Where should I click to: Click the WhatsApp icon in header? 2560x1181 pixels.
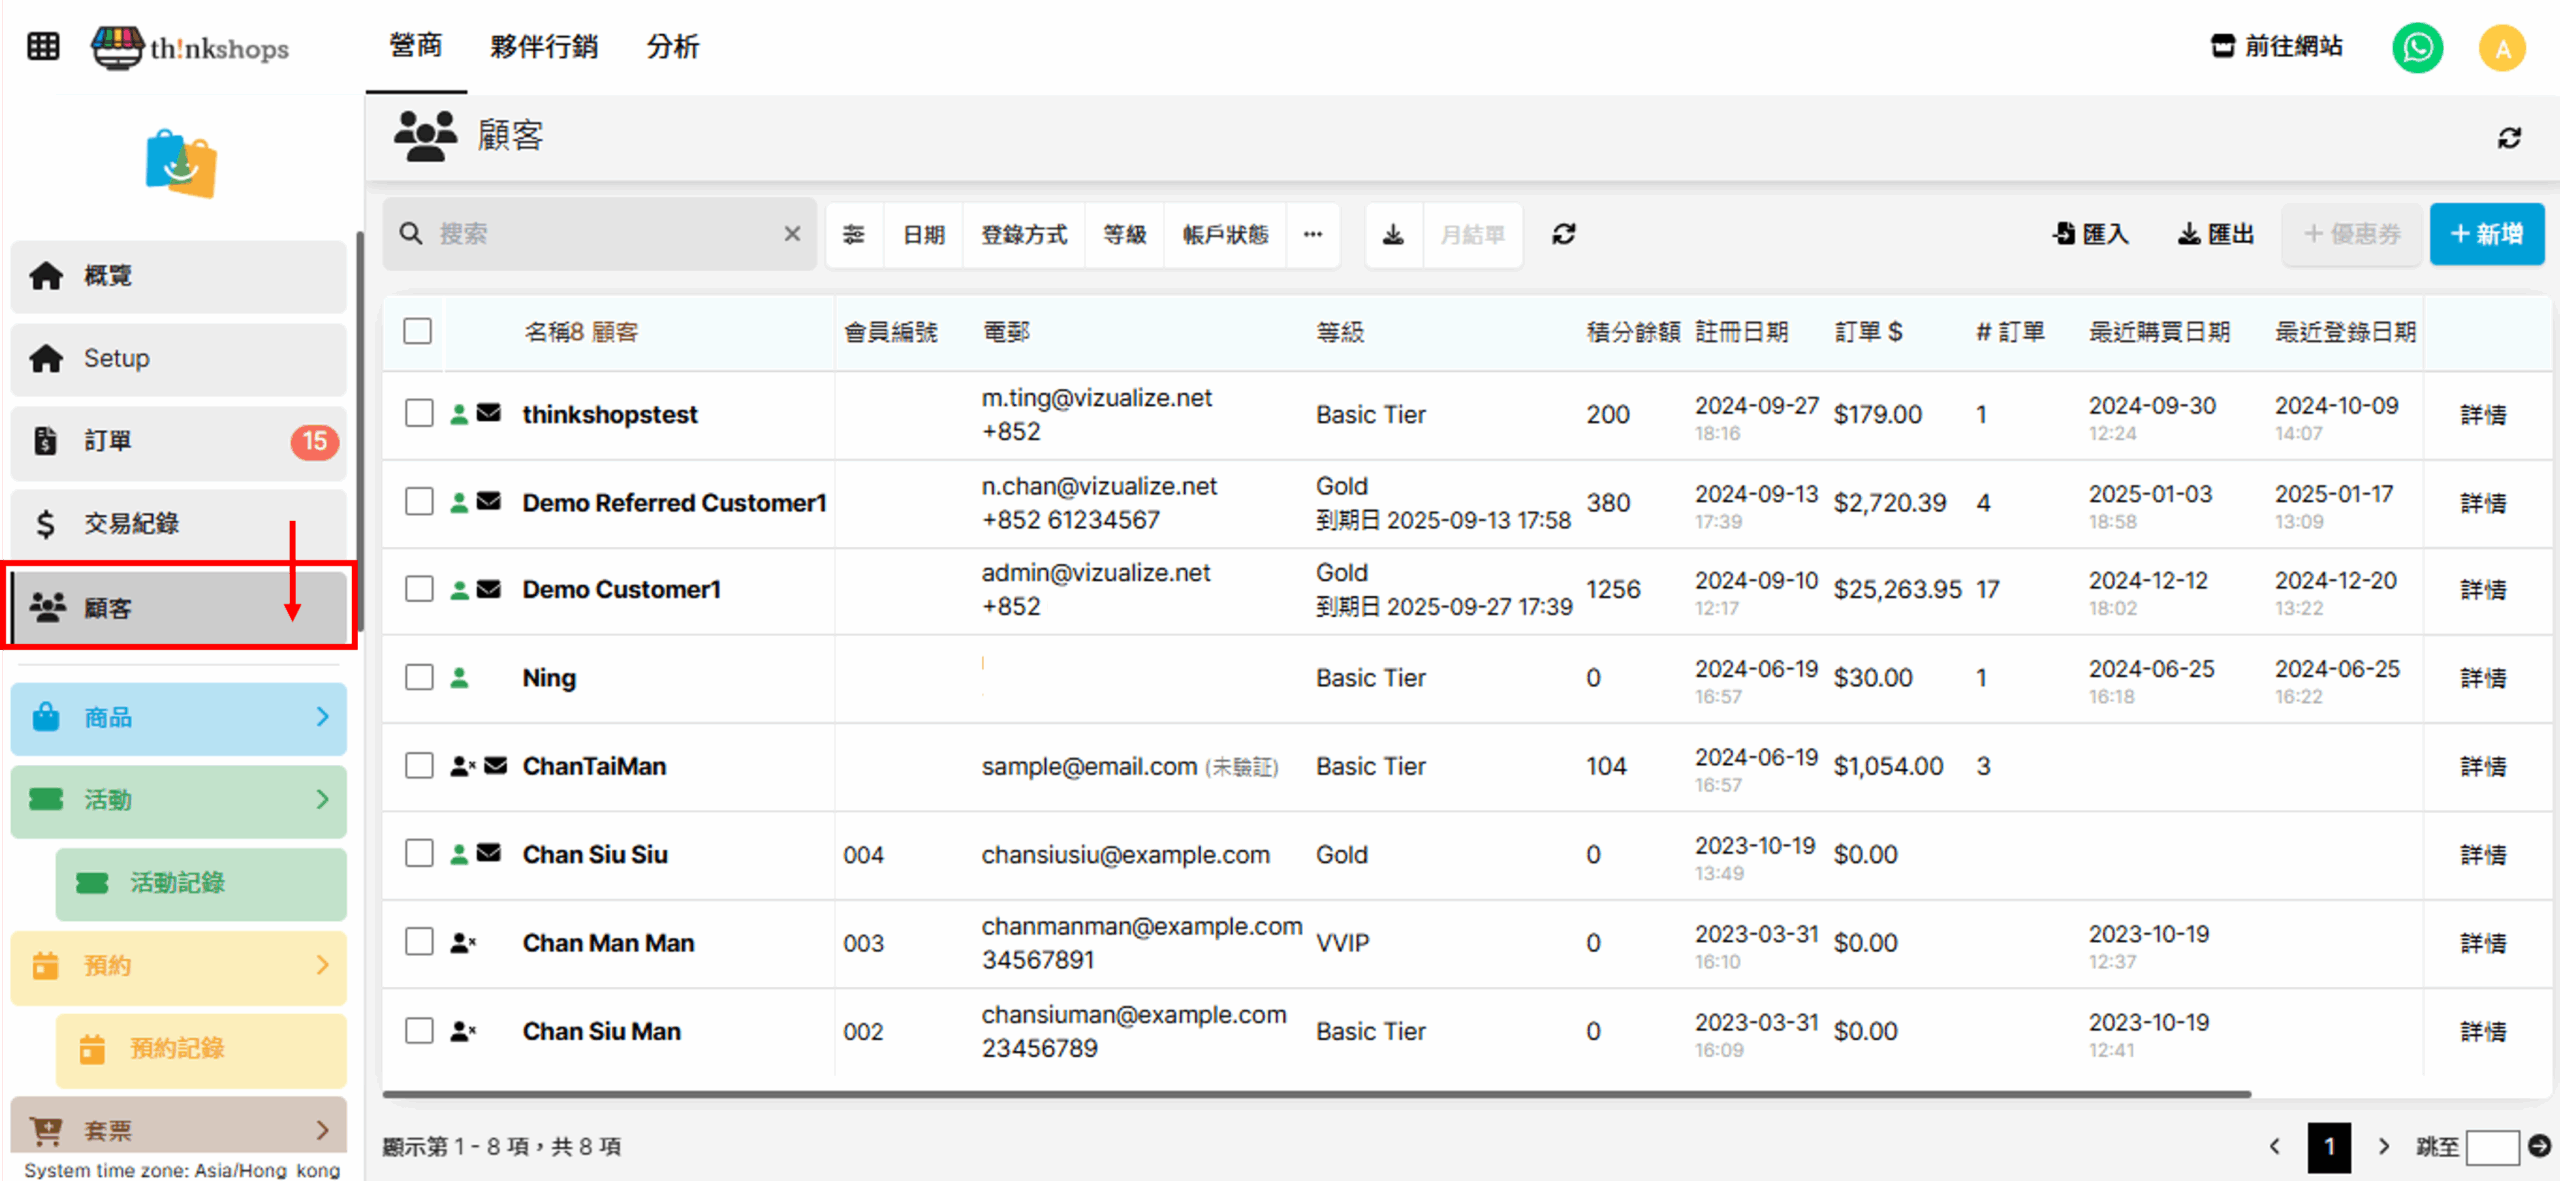[x=2416, y=48]
